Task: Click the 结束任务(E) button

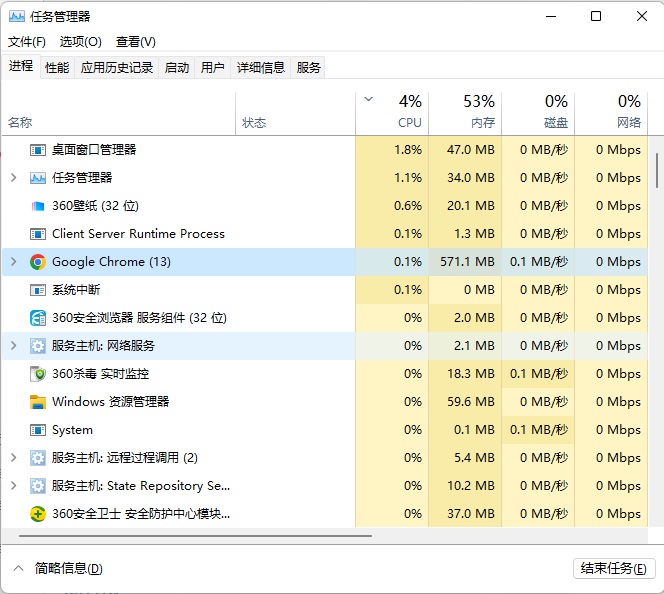Action: [614, 568]
